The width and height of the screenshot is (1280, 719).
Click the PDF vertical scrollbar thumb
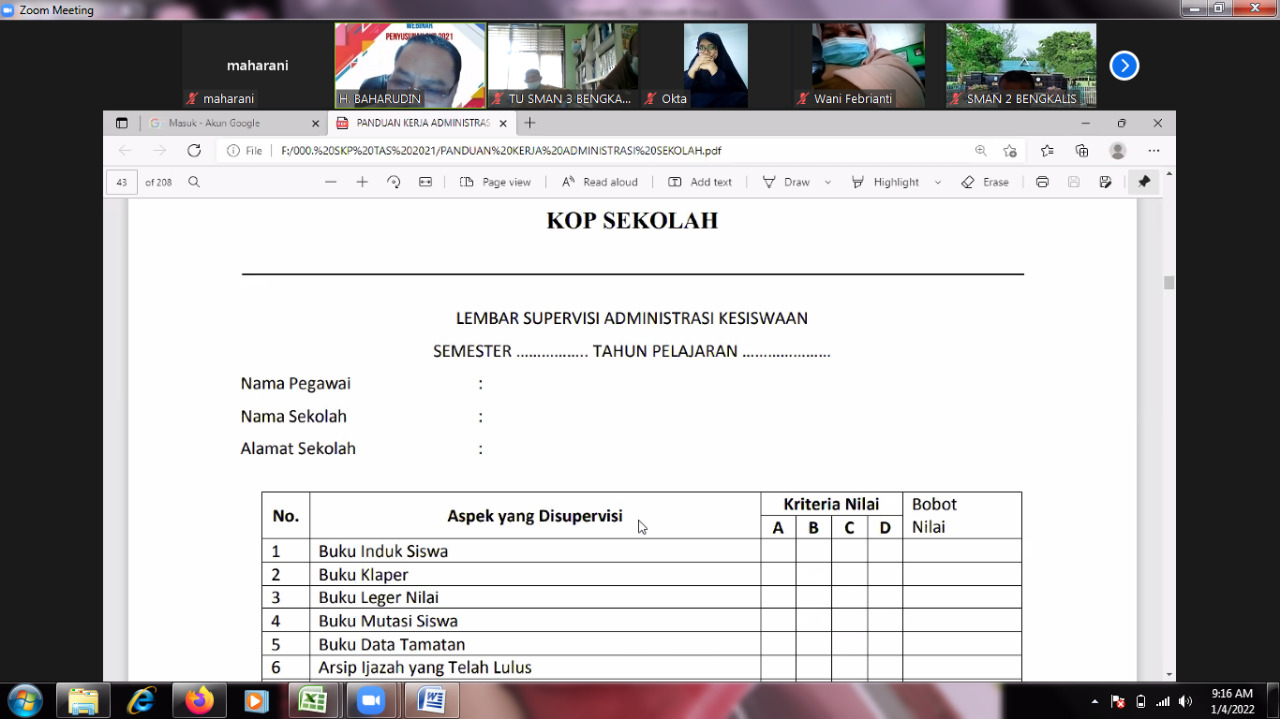(x=1169, y=283)
